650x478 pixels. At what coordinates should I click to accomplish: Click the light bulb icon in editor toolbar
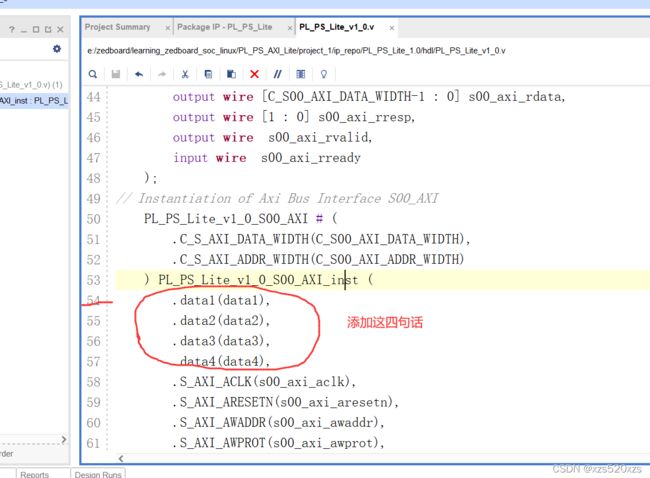pyautogui.click(x=324, y=74)
